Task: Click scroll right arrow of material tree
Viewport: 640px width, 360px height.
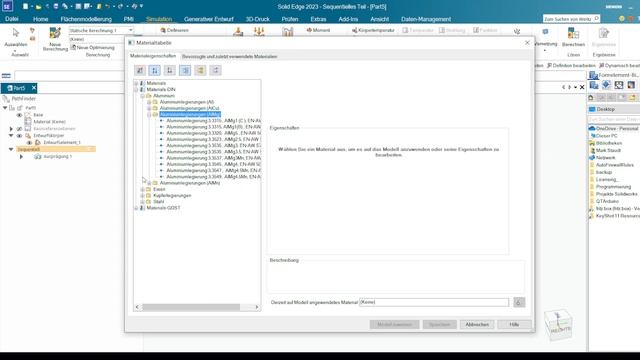Action: [257, 307]
